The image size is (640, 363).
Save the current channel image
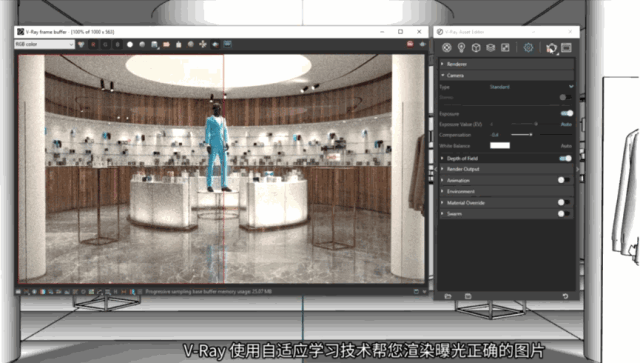[x=154, y=44]
